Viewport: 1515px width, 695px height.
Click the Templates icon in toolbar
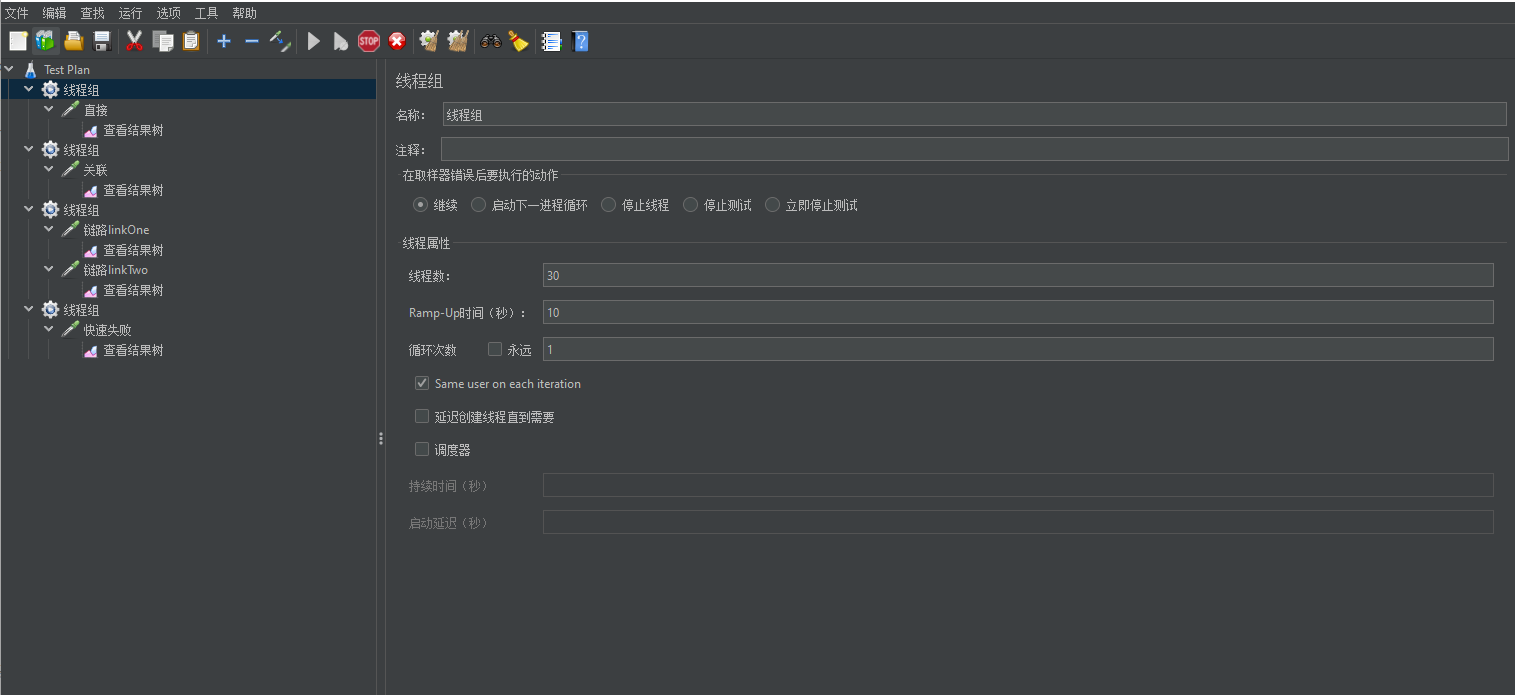pos(45,41)
